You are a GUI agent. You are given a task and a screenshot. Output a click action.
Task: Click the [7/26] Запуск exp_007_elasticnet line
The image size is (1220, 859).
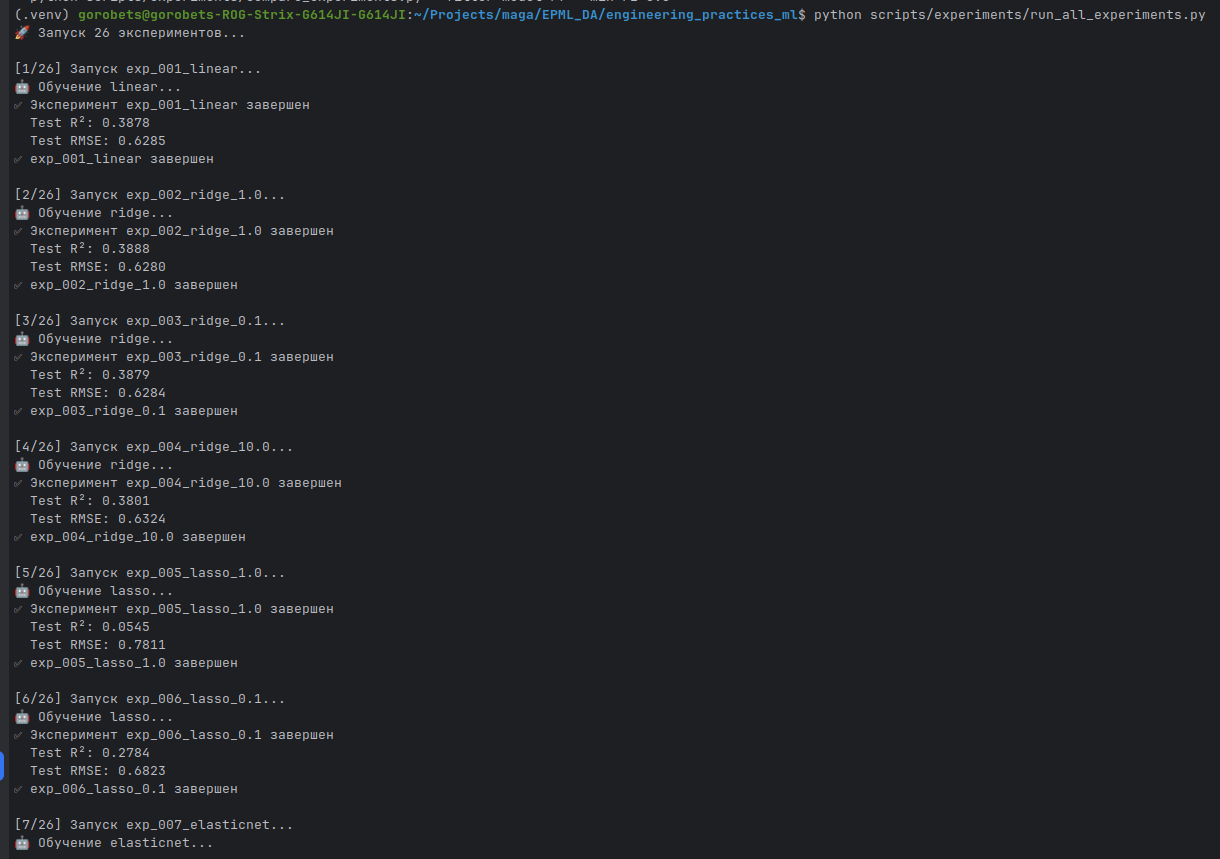pyautogui.click(x=154, y=825)
